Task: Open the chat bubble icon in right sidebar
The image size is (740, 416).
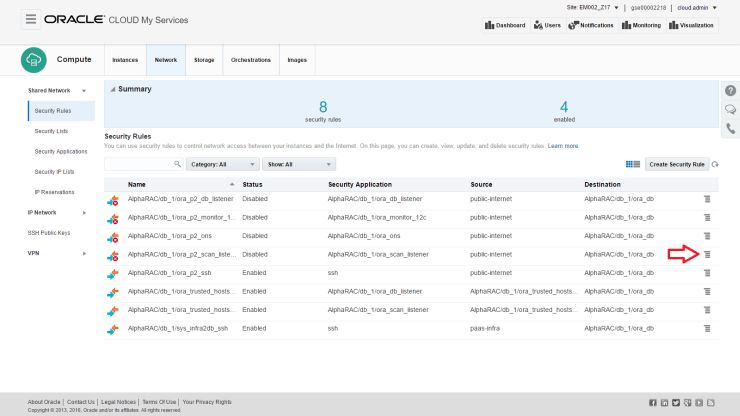Action: [730, 110]
